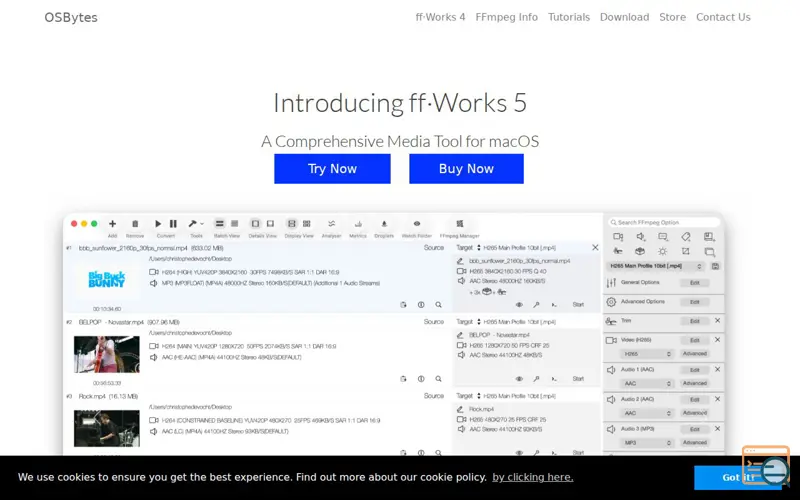The image size is (800, 500).
Task: Save preset using the floppy disk icon
Action: click(x=715, y=266)
